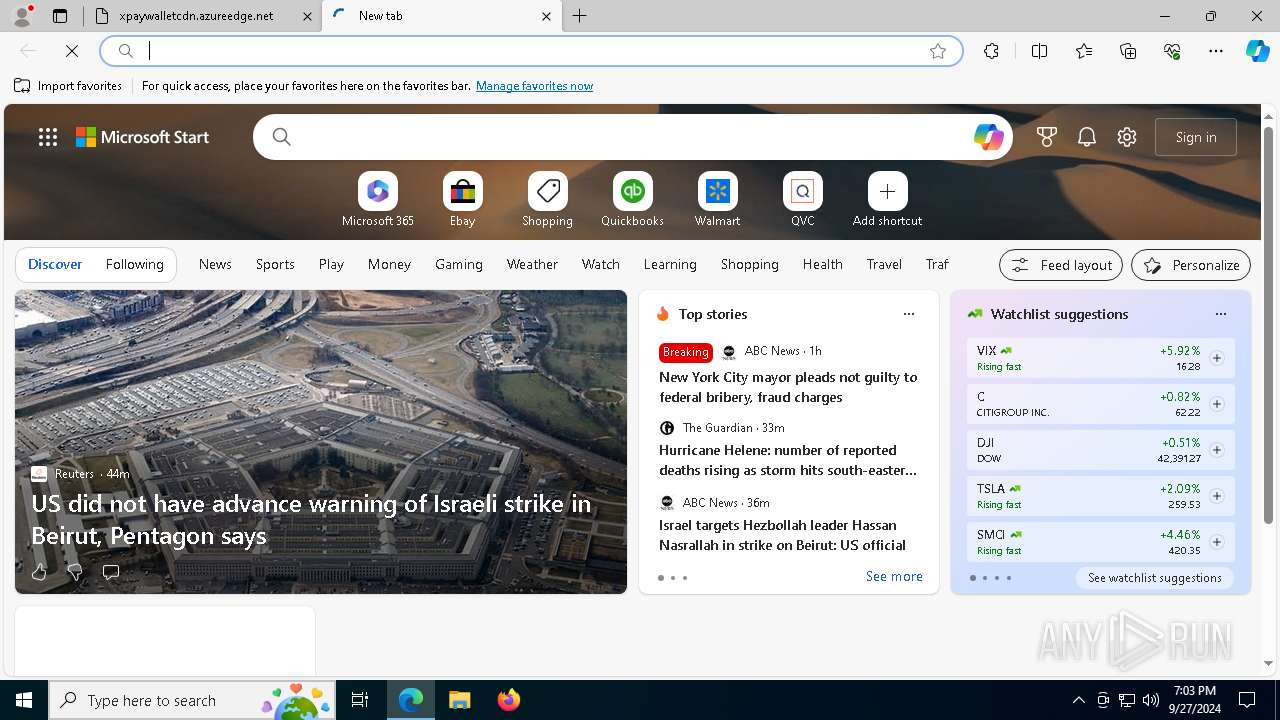Open the Tab actions menu icon
This screenshot has width=1280, height=720.
(60, 16)
